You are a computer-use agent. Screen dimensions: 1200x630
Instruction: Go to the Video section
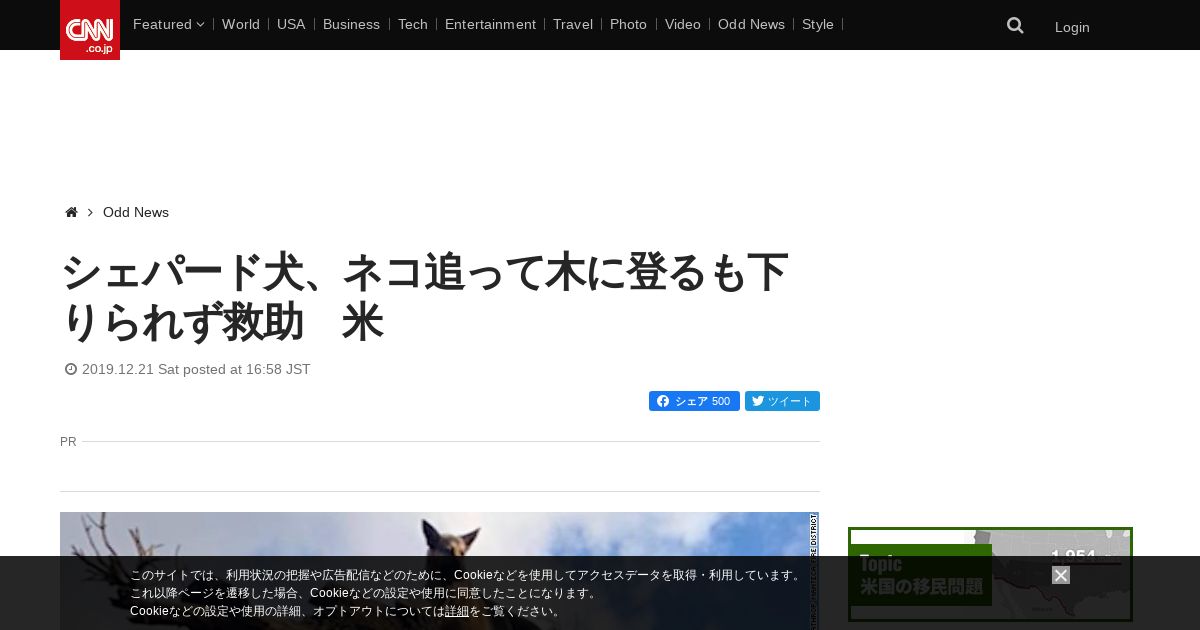point(683,24)
